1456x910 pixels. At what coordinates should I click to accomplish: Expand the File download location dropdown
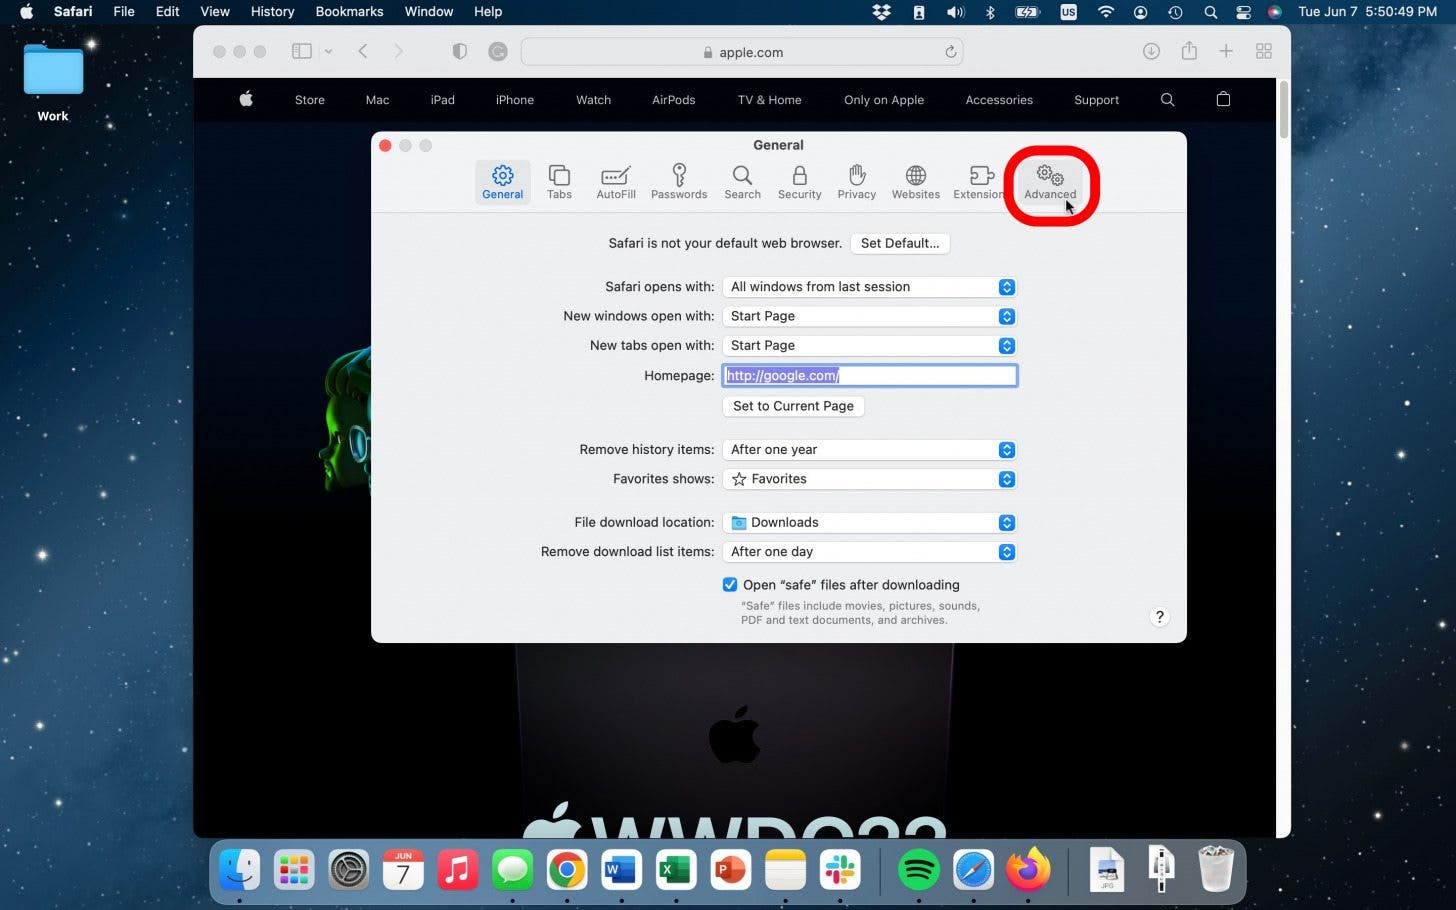(869, 523)
